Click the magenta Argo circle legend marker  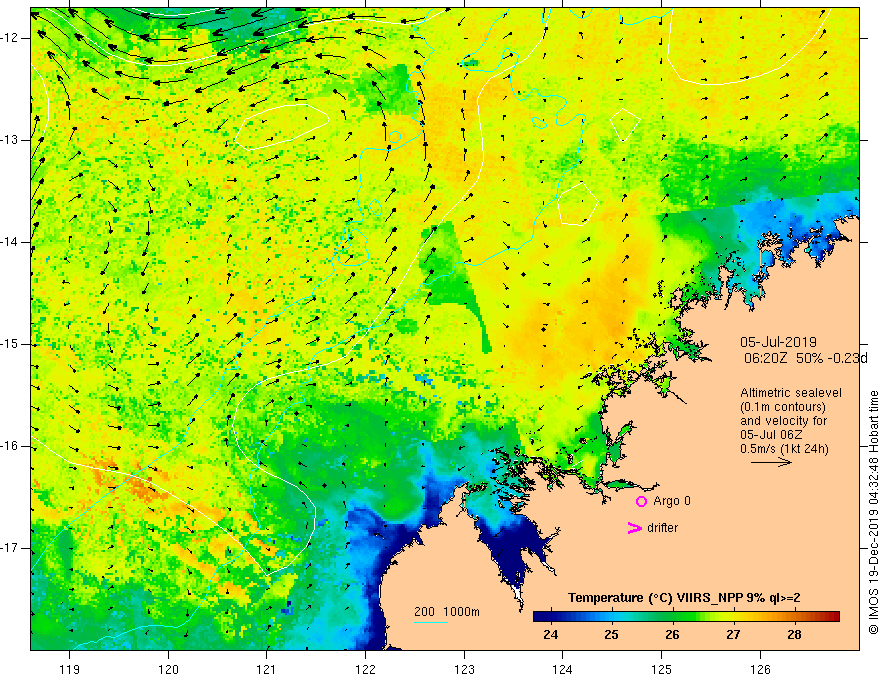point(641,501)
